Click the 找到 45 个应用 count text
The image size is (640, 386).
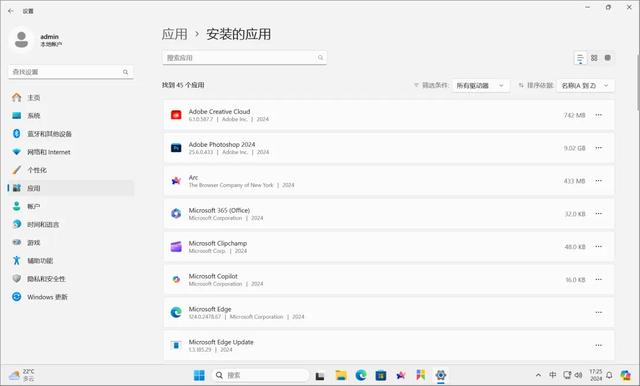(x=183, y=85)
